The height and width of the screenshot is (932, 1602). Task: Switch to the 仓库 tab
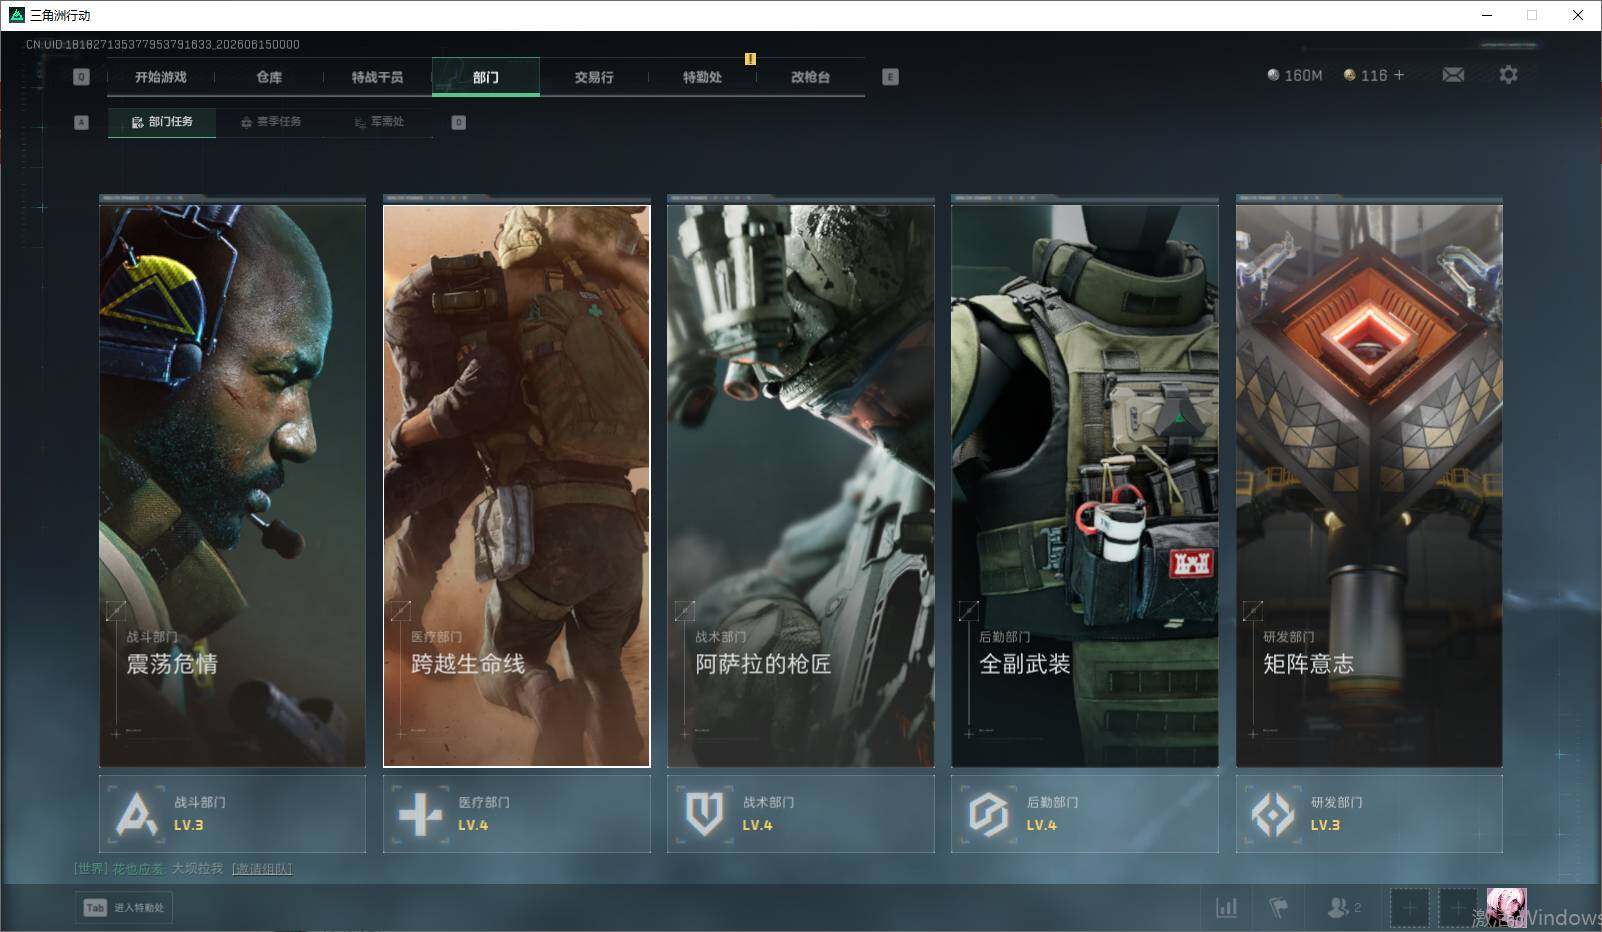(269, 77)
